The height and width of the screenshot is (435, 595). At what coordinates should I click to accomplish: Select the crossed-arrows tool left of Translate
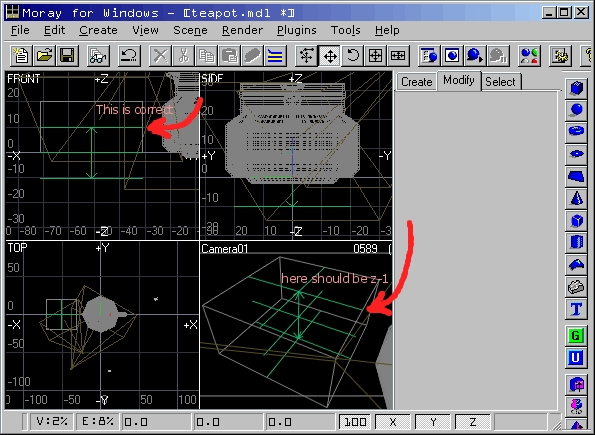307,56
